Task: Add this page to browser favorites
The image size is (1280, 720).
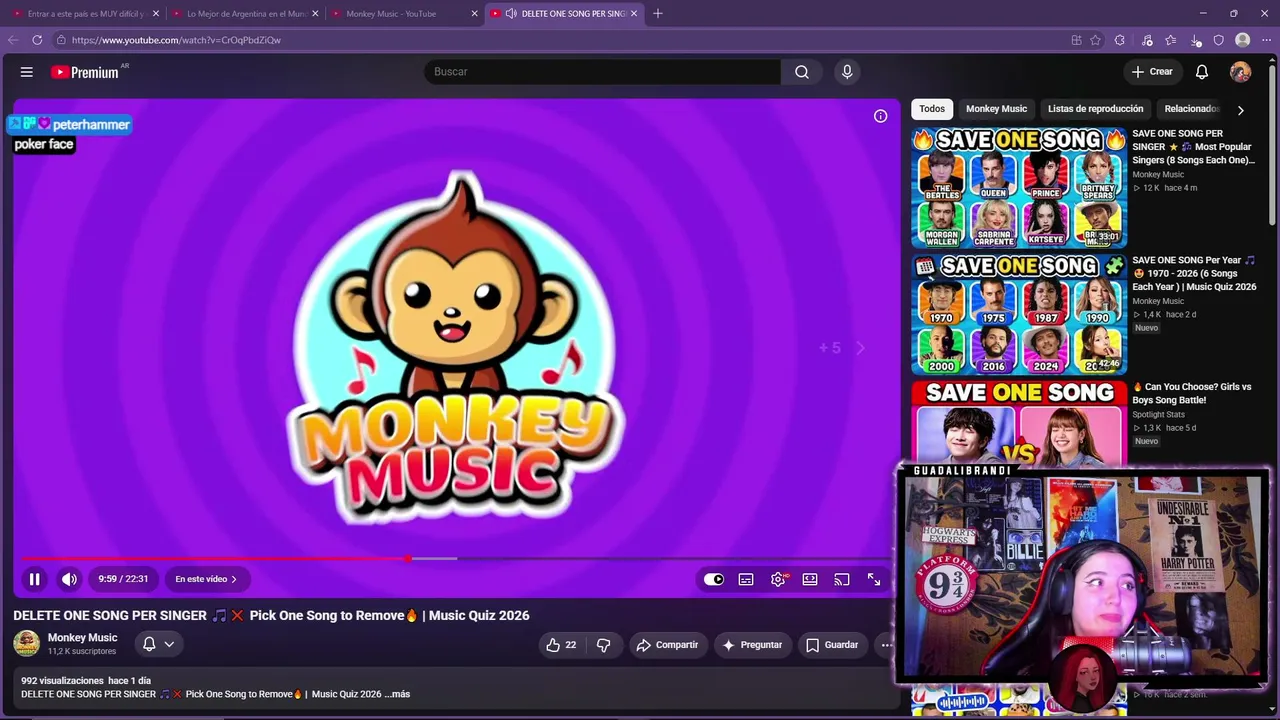Action: tap(1096, 40)
